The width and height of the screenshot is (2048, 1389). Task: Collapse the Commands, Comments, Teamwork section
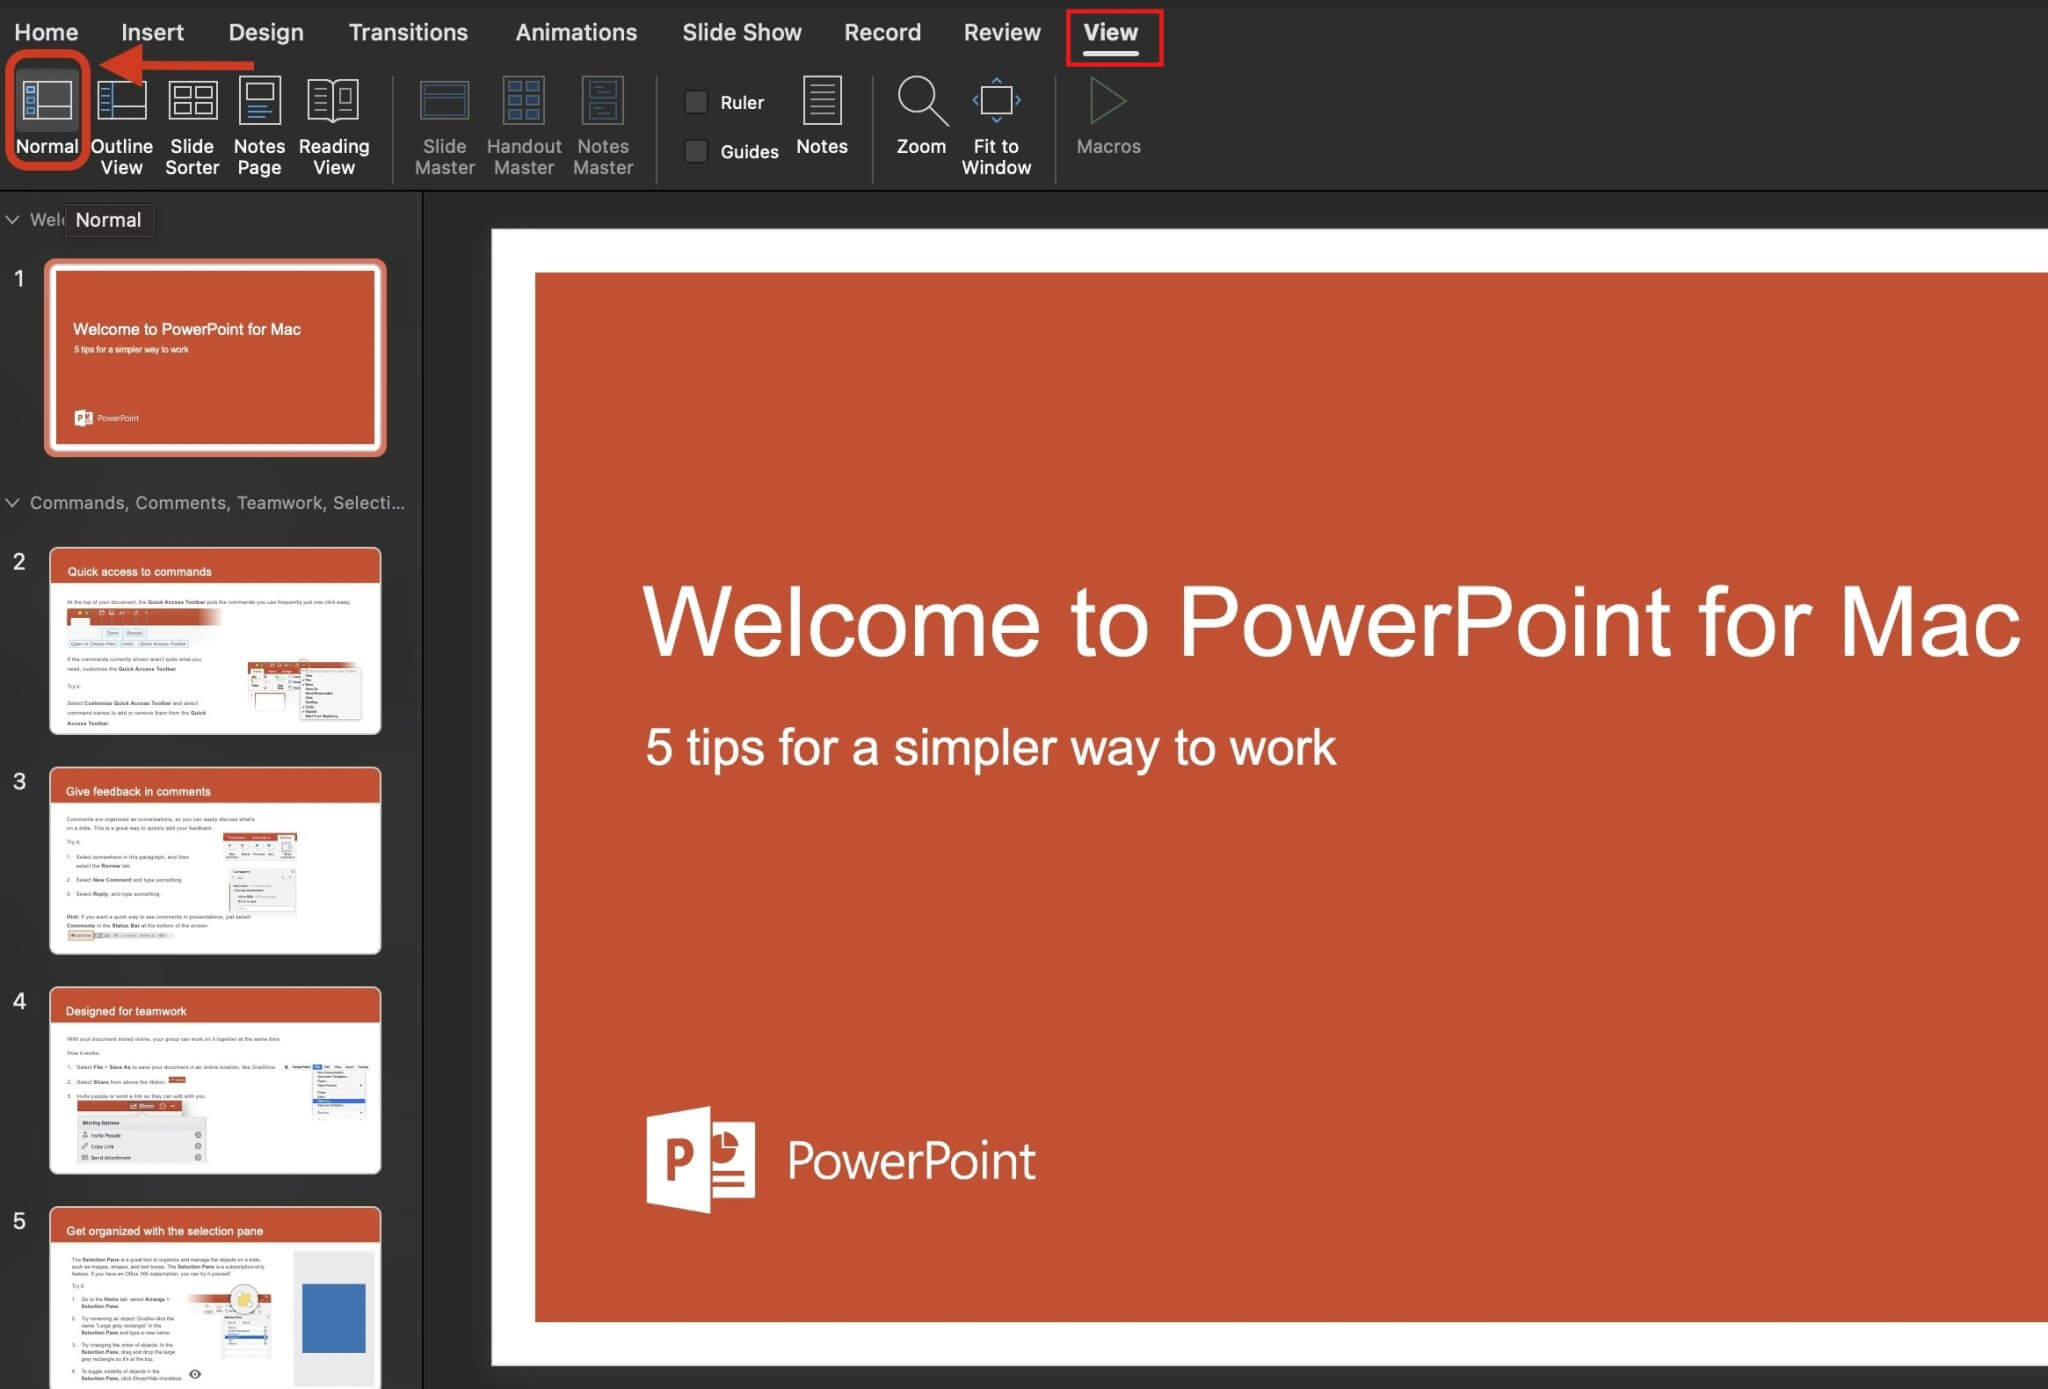coord(13,503)
